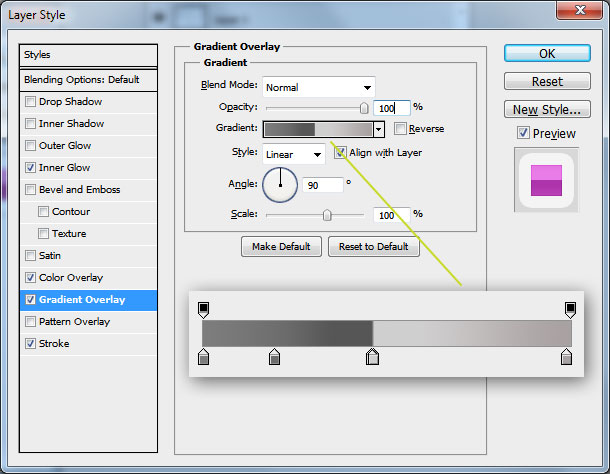Enable the Inner Shadow checkbox
Image resolution: width=610 pixels, height=474 pixels.
click(x=30, y=124)
